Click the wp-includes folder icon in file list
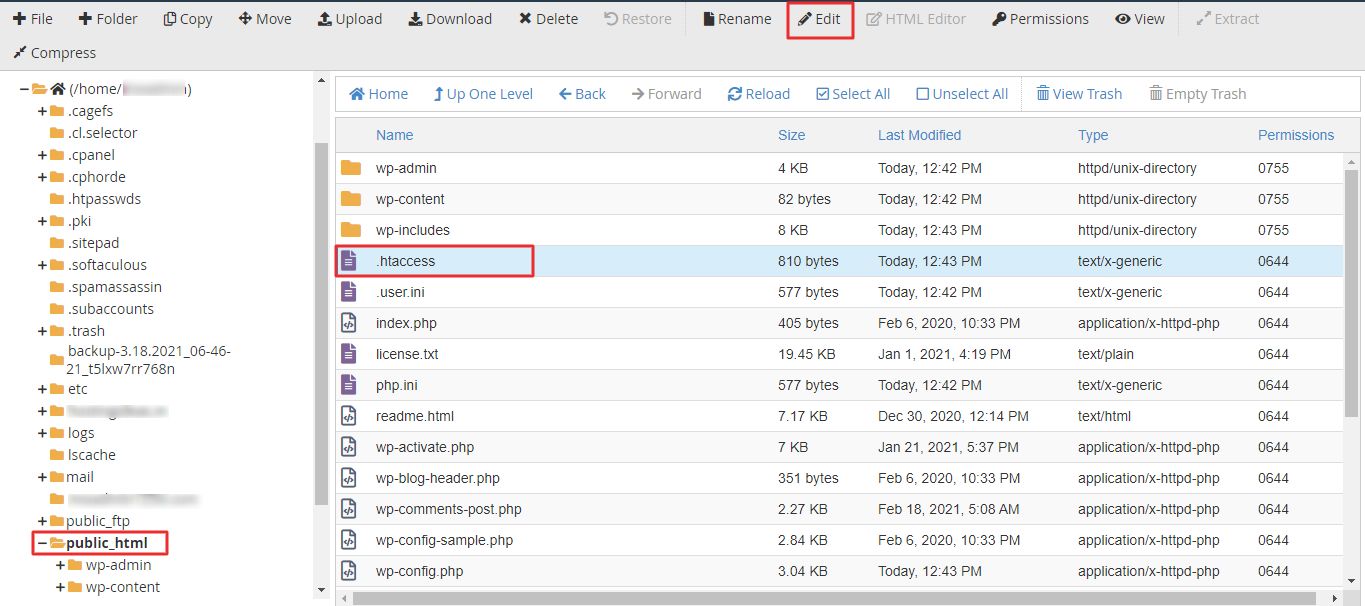The width and height of the screenshot is (1365, 606). click(350, 230)
